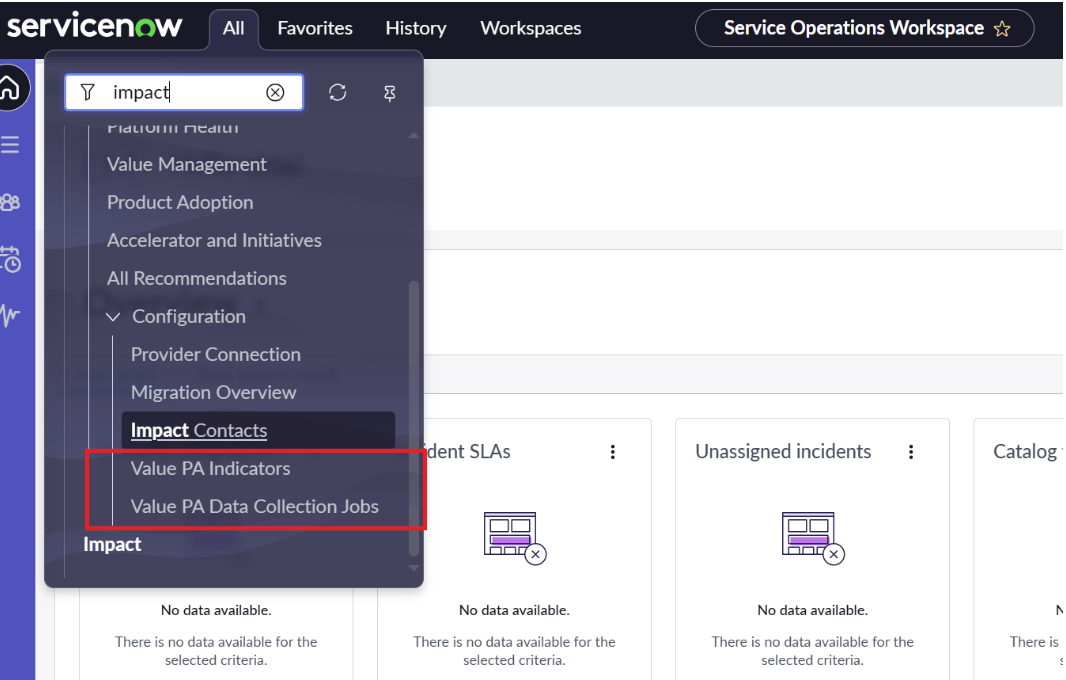Click the empty-state icon in Unassigned incidents card
The width and height of the screenshot is (1066, 680).
tap(813, 537)
